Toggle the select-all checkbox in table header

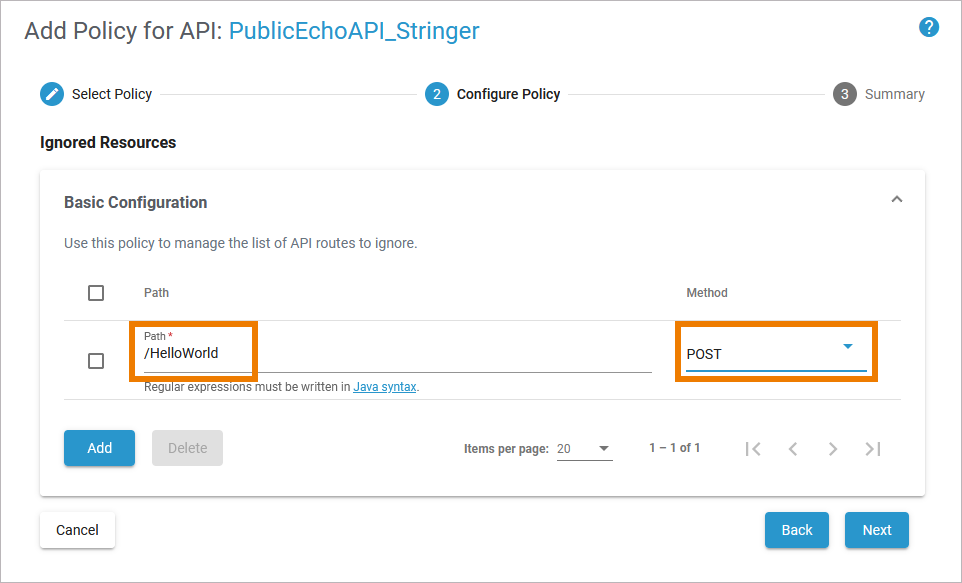[96, 293]
